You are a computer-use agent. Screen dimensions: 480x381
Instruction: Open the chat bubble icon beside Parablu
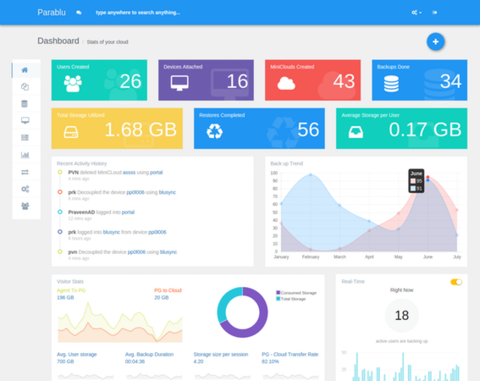coord(79,13)
